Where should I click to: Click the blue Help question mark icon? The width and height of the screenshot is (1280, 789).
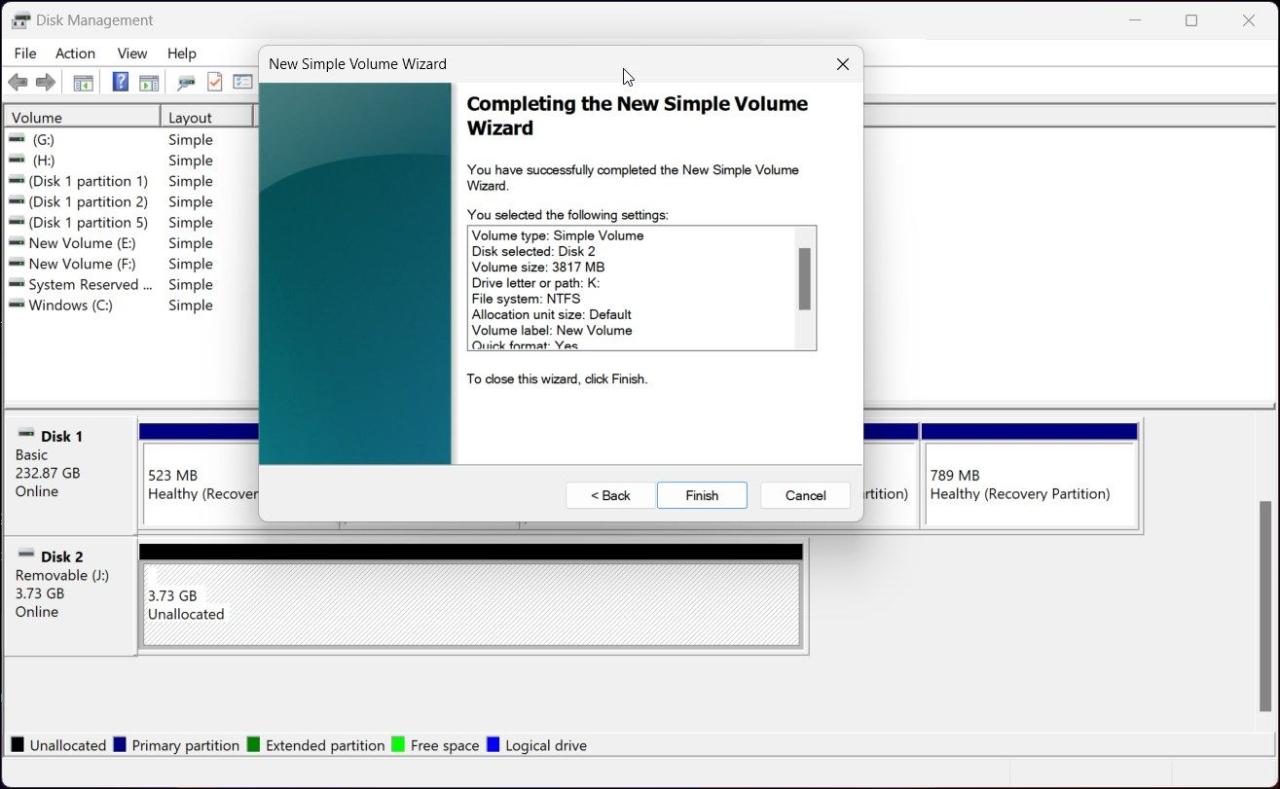(120, 82)
